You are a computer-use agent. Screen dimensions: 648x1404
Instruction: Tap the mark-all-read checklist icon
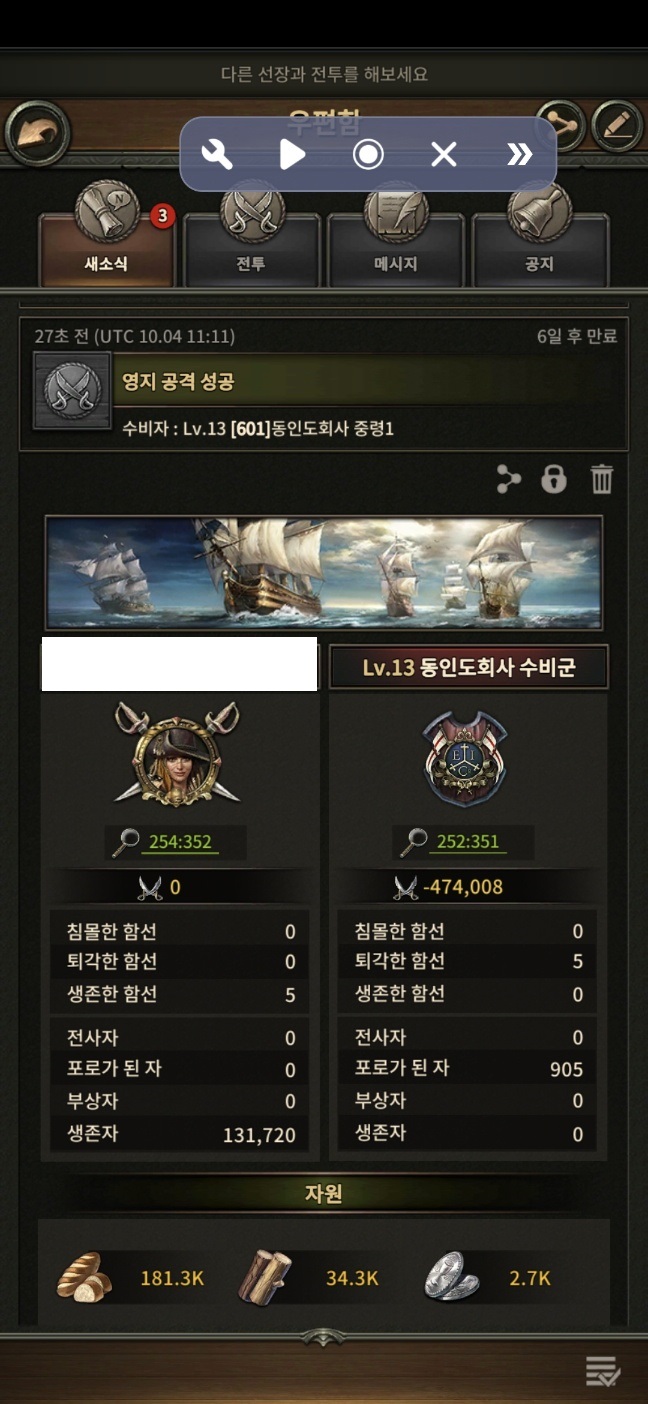pos(603,1372)
